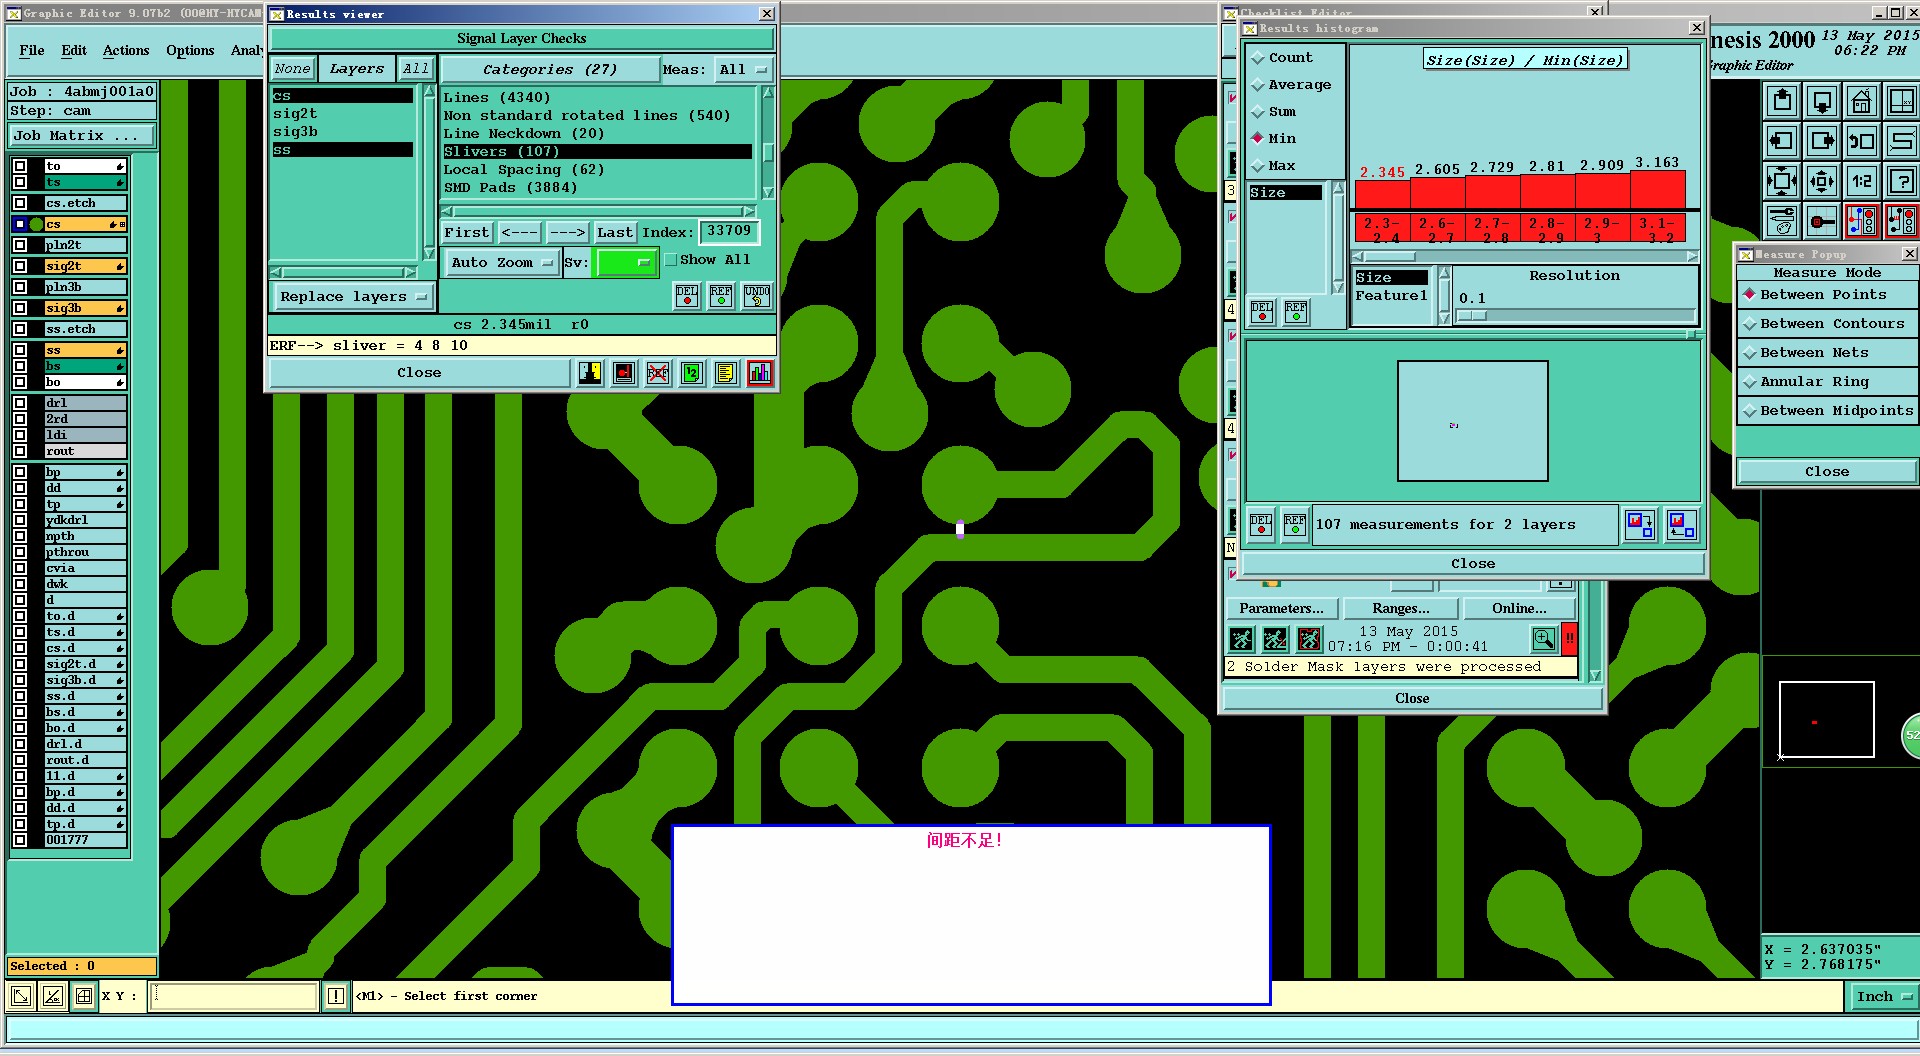The width and height of the screenshot is (1920, 1056).
Task: Click the grid snap icon beside X Y field
Action: click(x=84, y=996)
